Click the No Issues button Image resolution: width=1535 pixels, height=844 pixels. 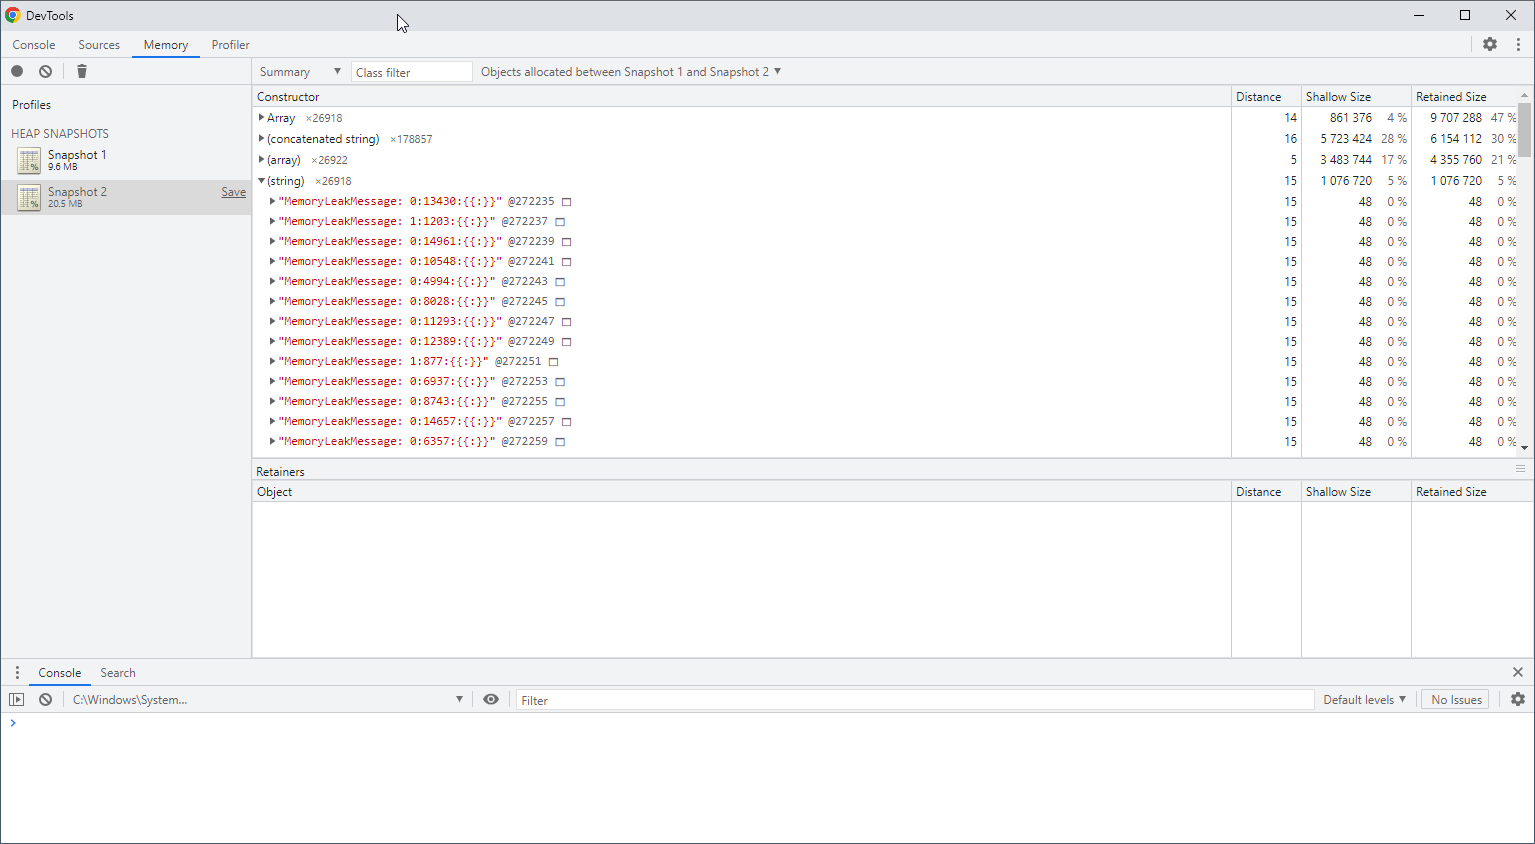point(1456,700)
